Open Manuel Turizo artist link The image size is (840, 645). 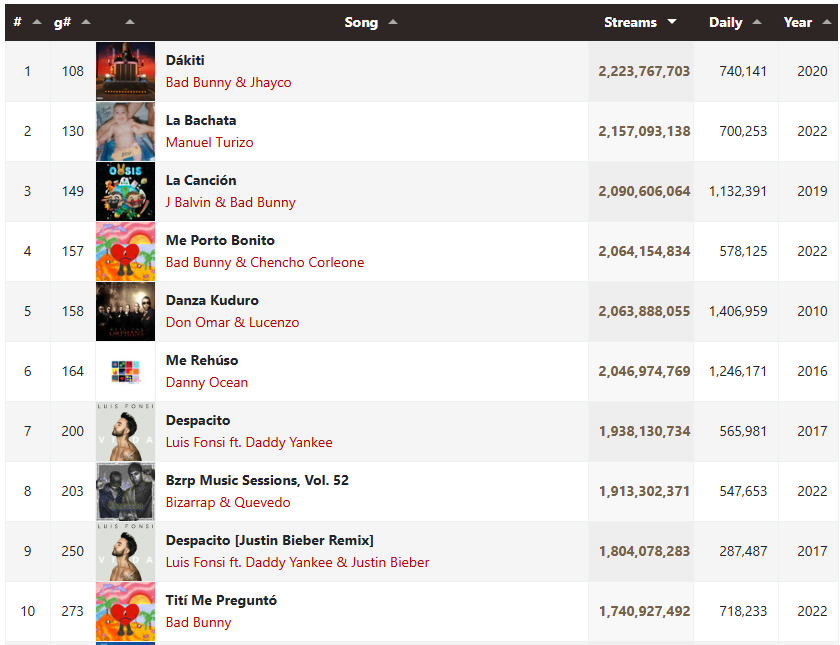(209, 142)
